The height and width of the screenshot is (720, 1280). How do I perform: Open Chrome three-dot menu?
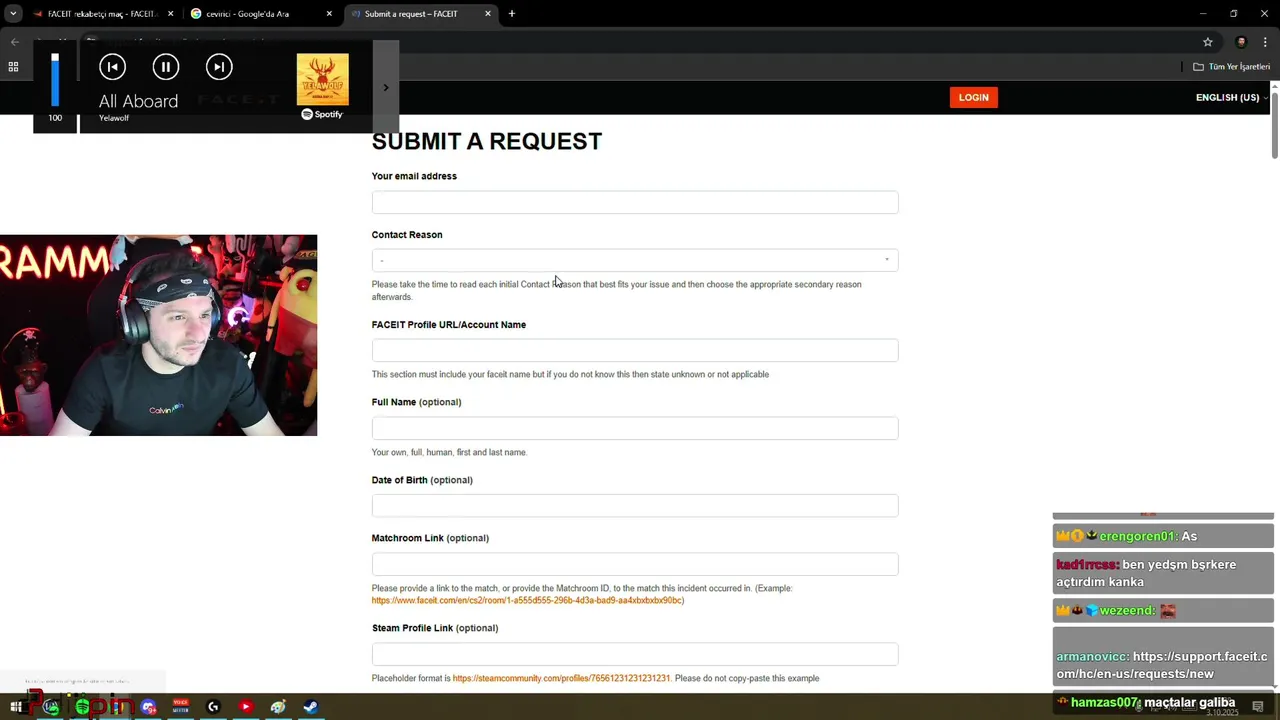click(1265, 42)
